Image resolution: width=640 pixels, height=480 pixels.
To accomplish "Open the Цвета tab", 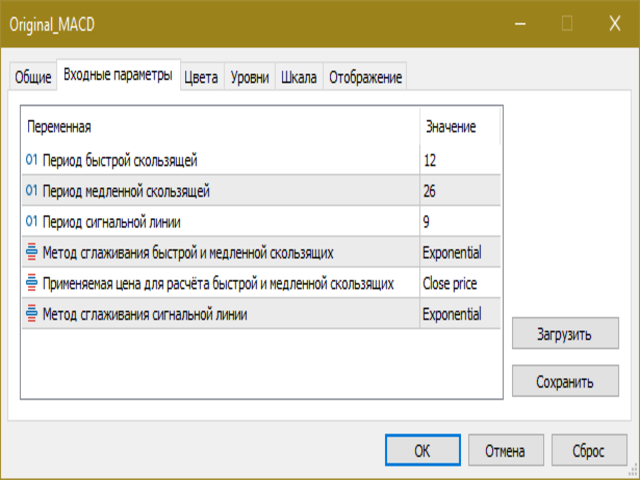I will click(201, 77).
